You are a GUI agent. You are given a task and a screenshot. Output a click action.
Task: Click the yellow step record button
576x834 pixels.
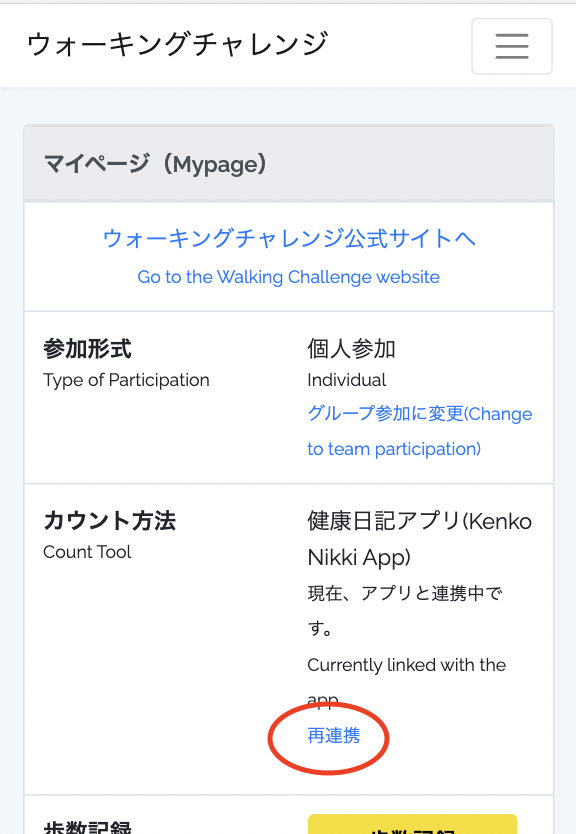tap(412, 824)
